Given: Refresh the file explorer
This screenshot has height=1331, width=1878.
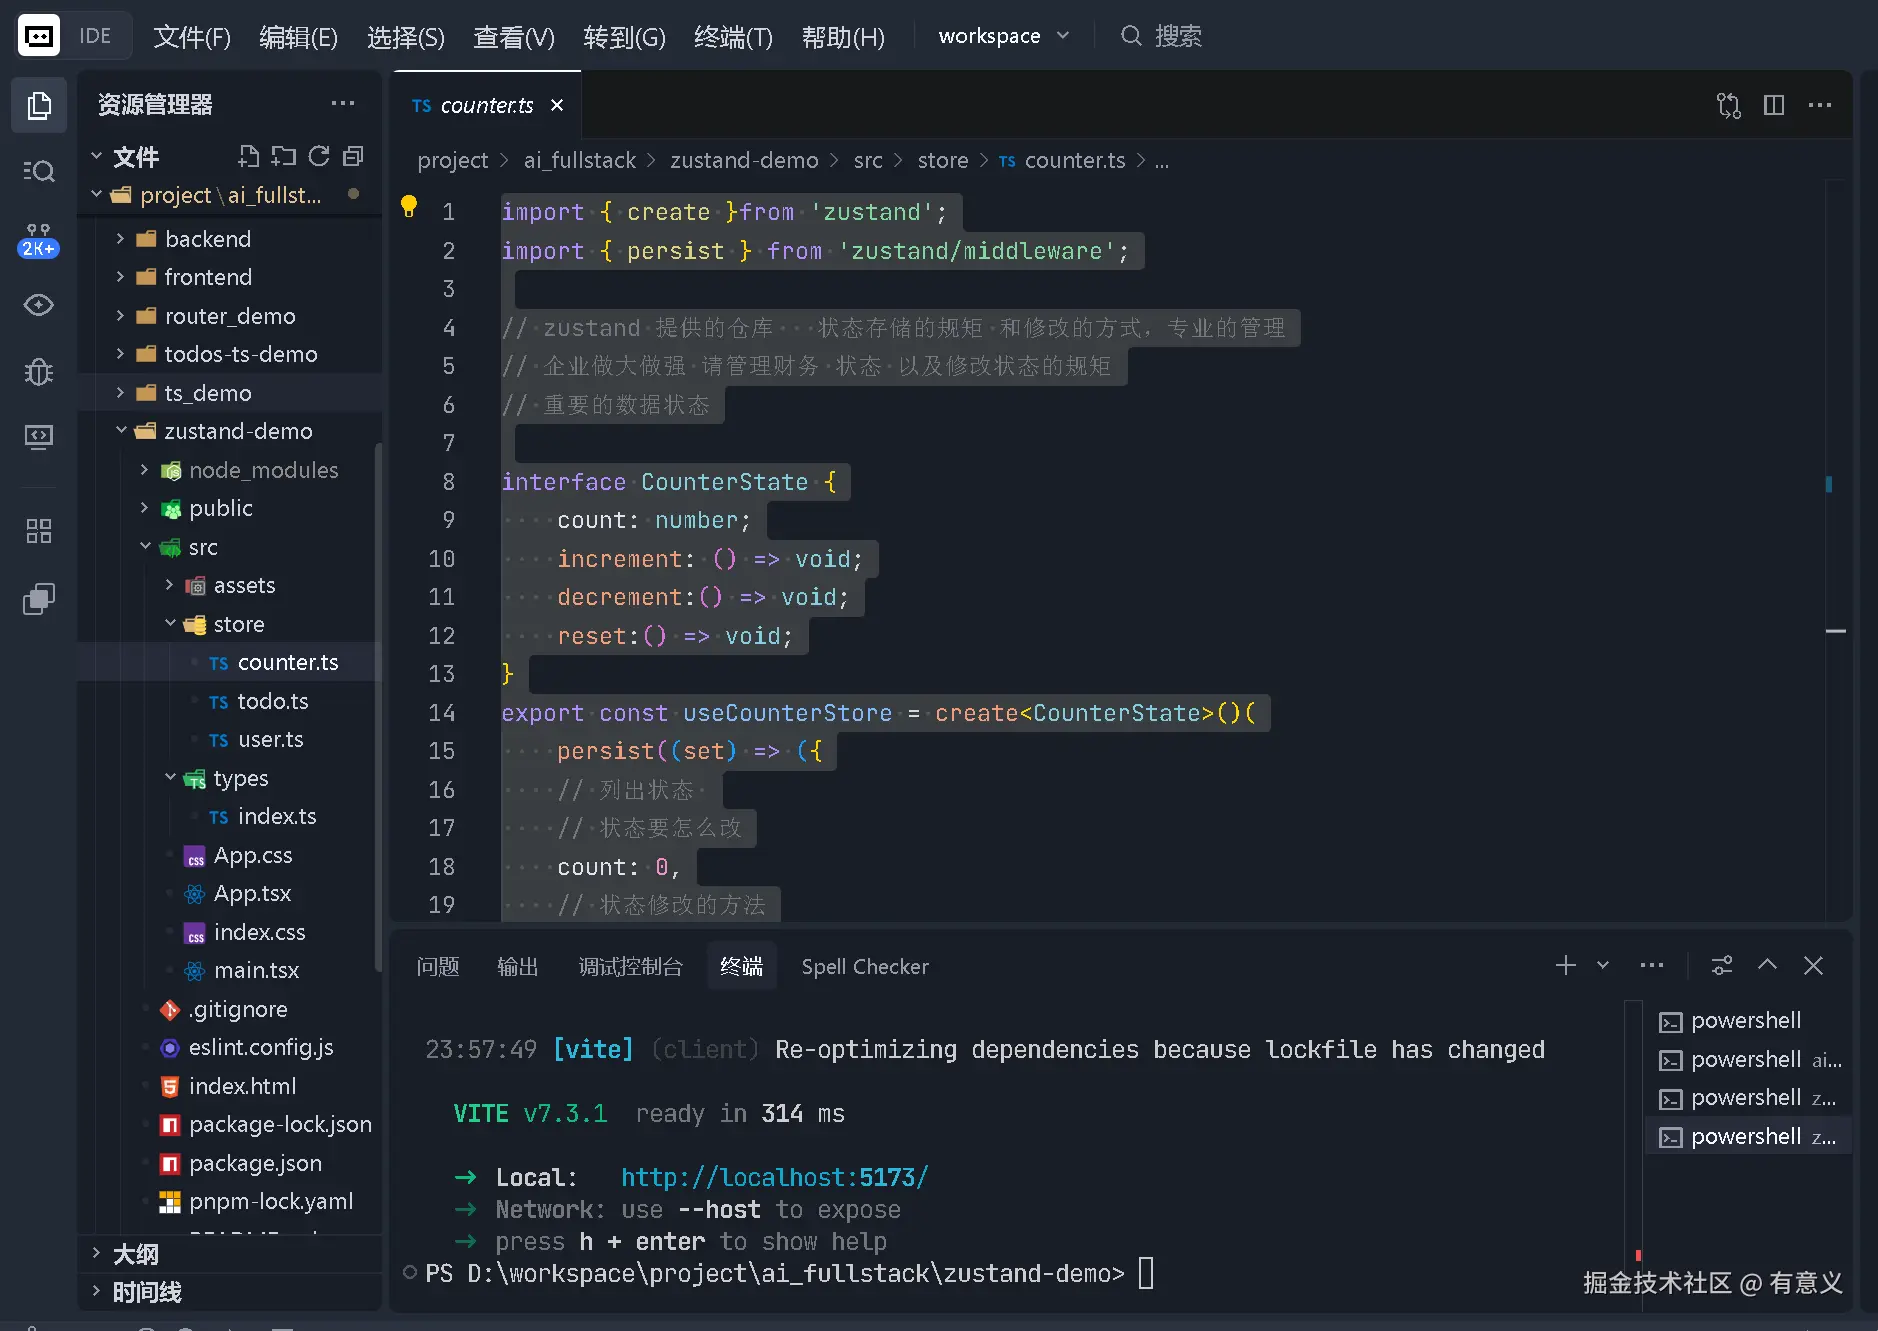Looking at the screenshot, I should [x=319, y=156].
